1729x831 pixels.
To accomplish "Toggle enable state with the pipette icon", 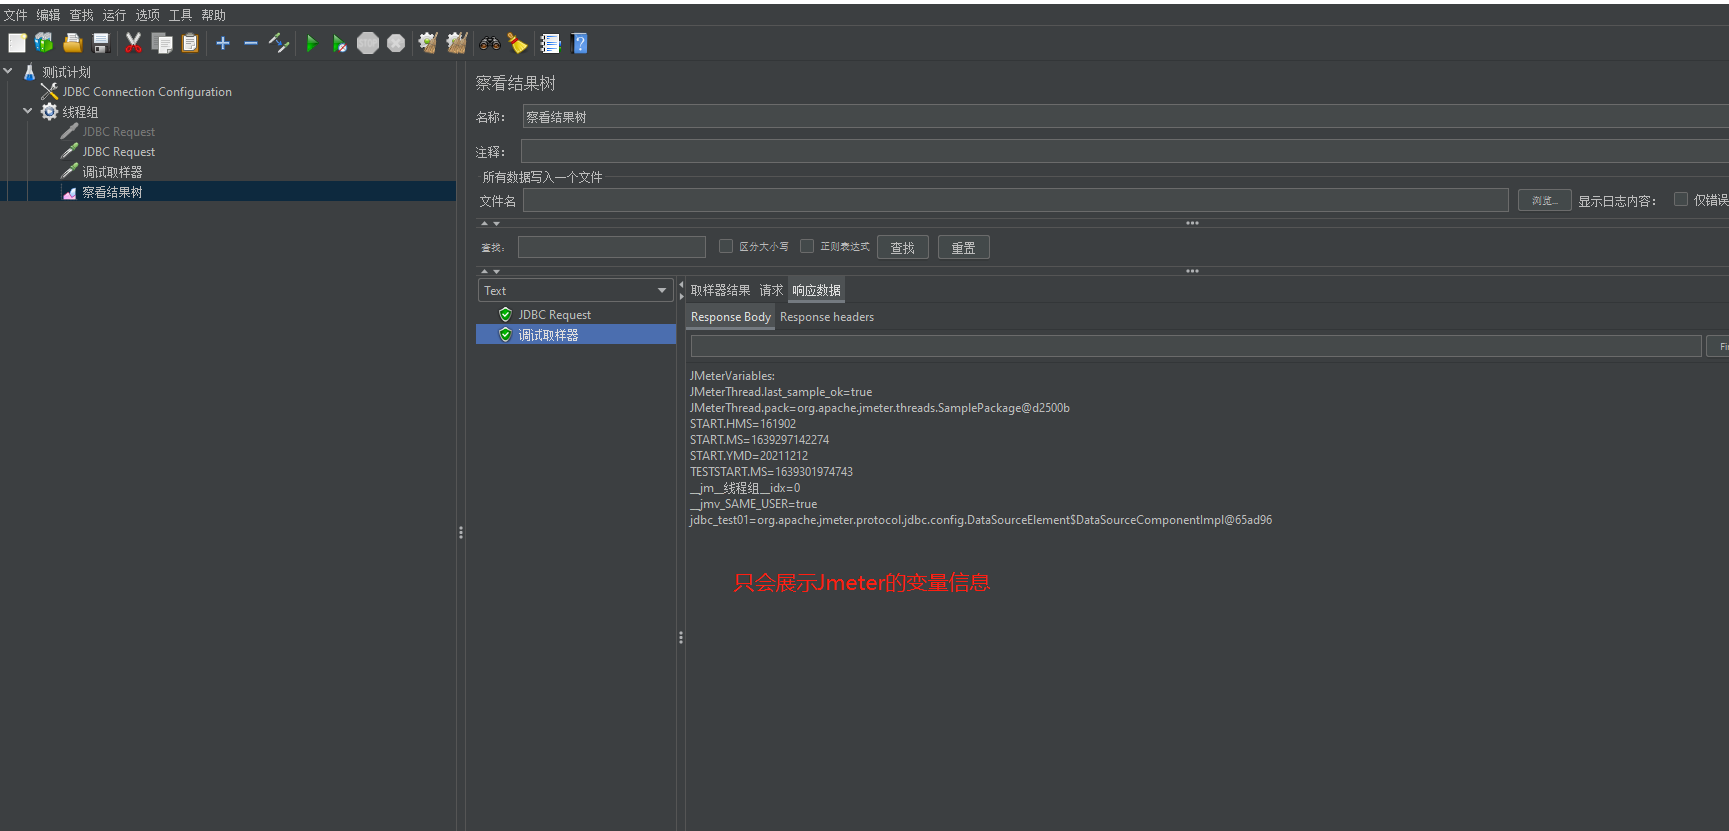I will point(279,43).
